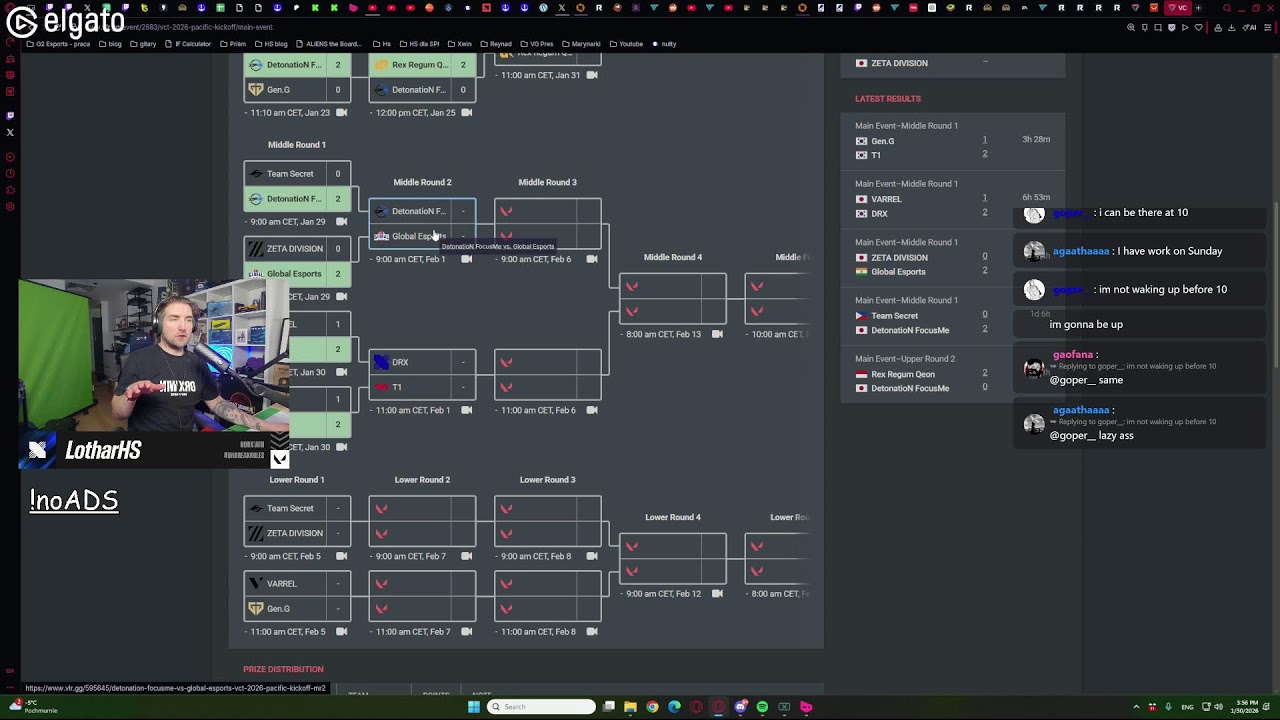Screen dimensions: 1280x720
Task: Open the 'HS dla SPI' bookmark folder
Action: (x=418, y=44)
